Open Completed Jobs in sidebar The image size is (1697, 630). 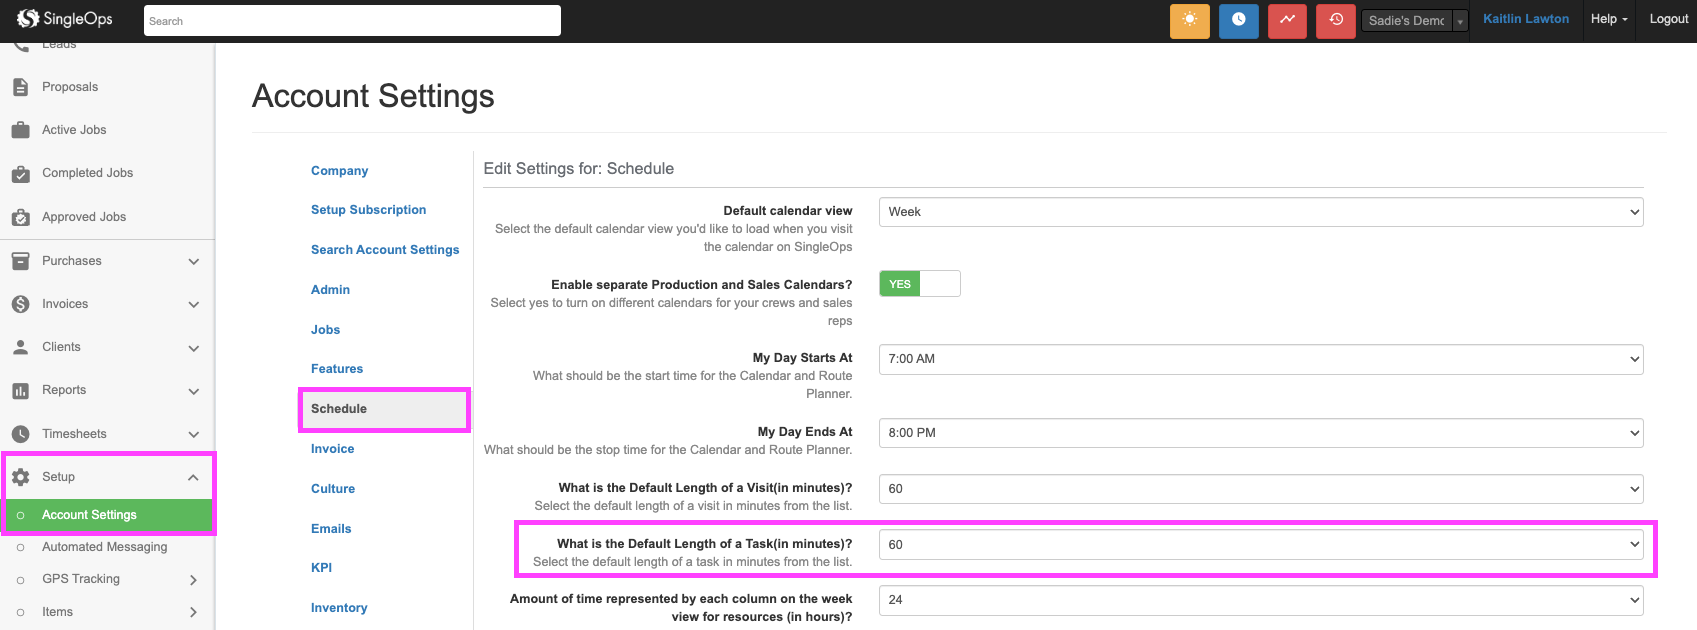pos(87,173)
